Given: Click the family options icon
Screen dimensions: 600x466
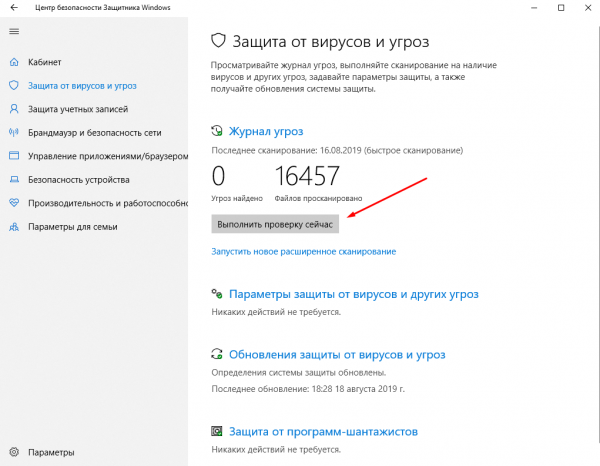Looking at the screenshot, I should click(x=14, y=227).
